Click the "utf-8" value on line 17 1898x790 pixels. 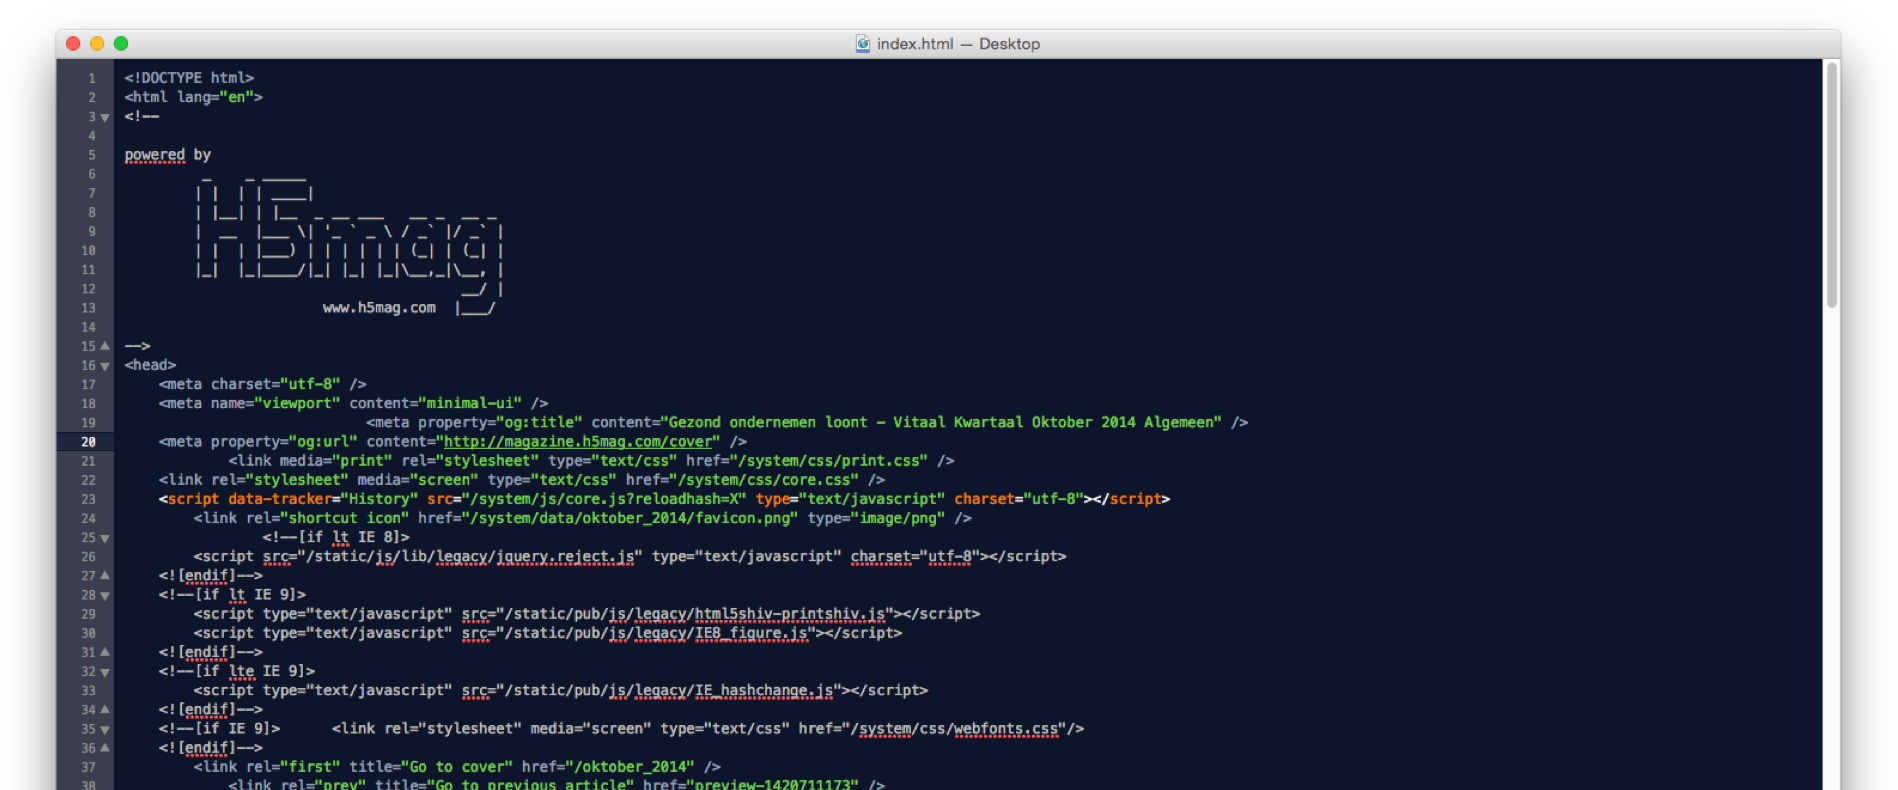point(310,384)
